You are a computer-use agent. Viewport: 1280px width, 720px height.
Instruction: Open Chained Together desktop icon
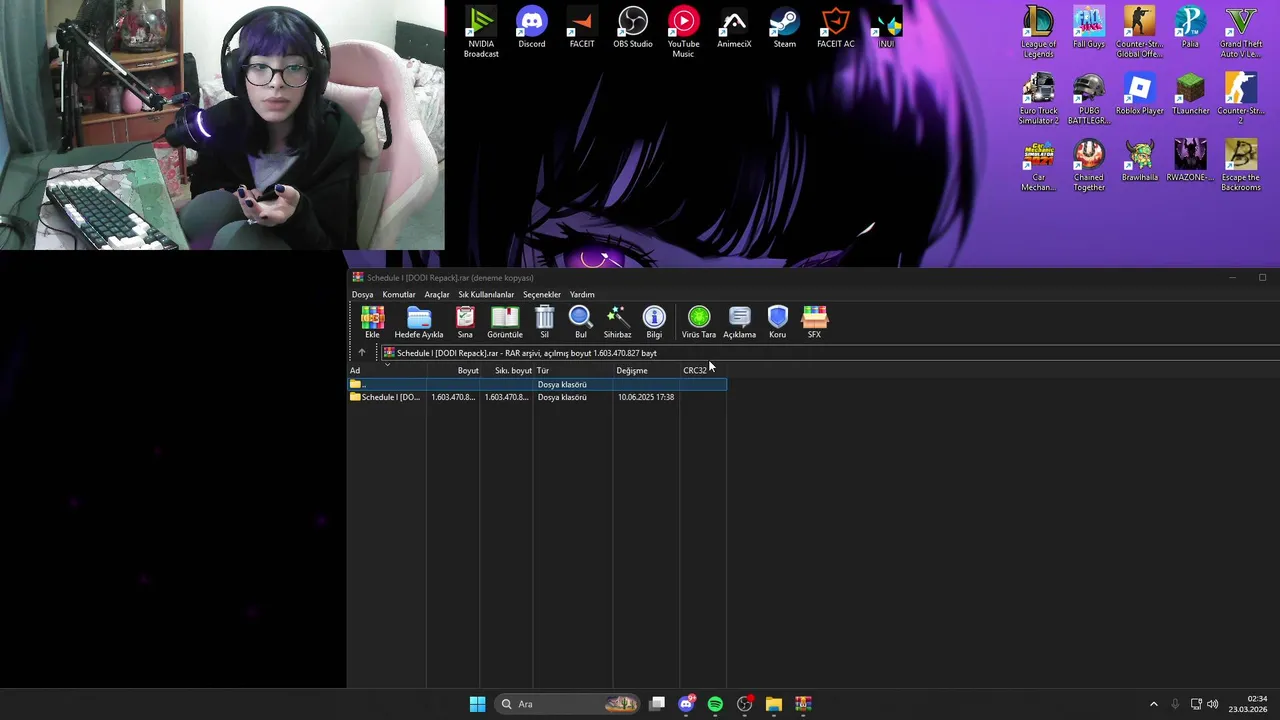(x=1089, y=166)
